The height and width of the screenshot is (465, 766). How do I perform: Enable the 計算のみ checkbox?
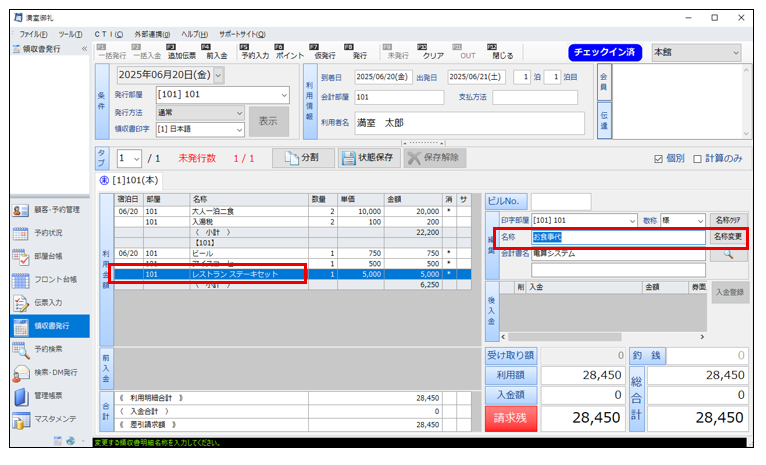click(697, 158)
